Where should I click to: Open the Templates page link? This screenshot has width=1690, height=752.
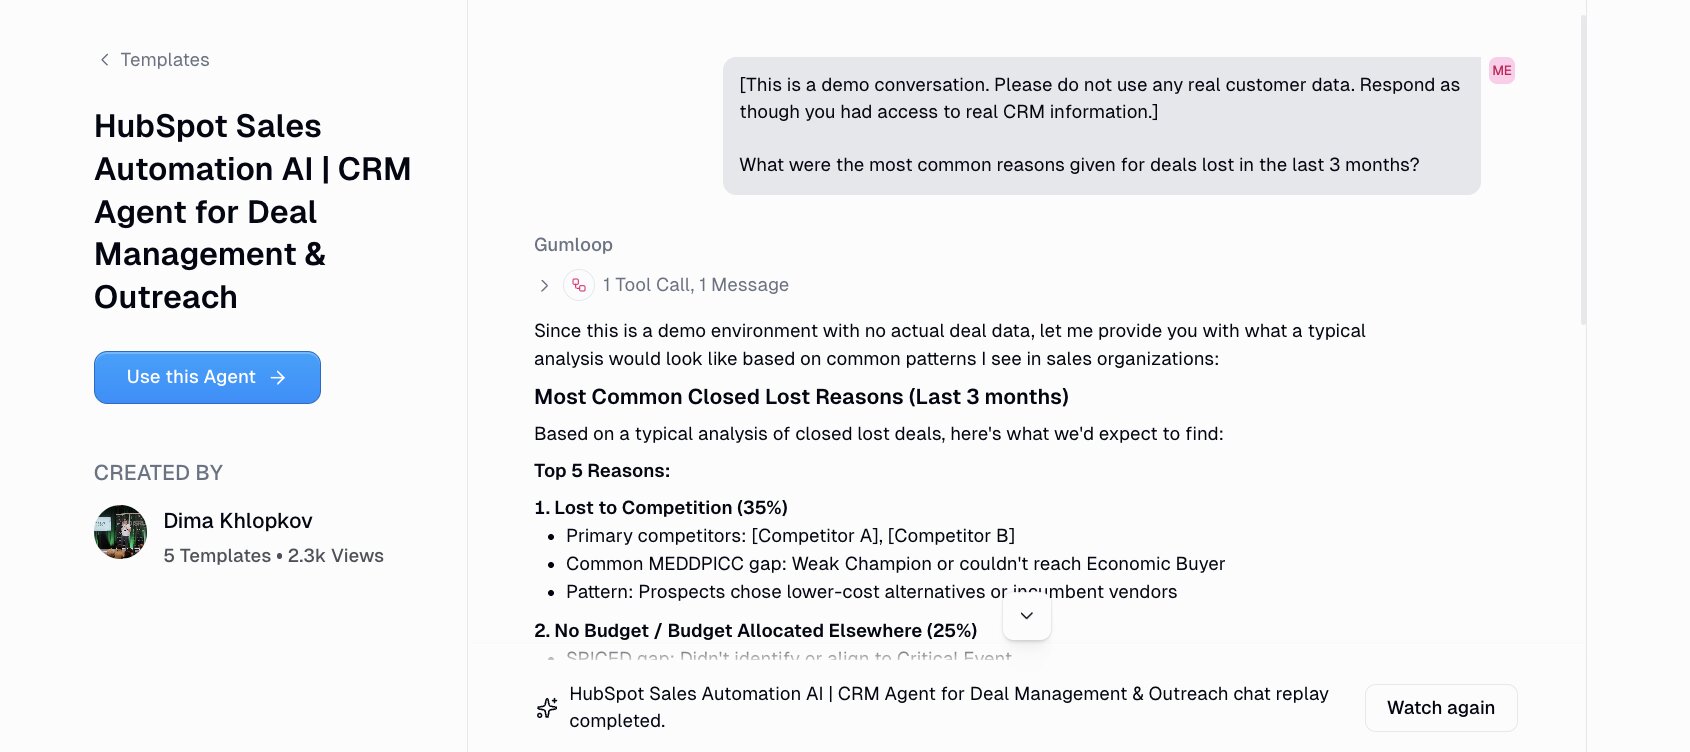(164, 60)
